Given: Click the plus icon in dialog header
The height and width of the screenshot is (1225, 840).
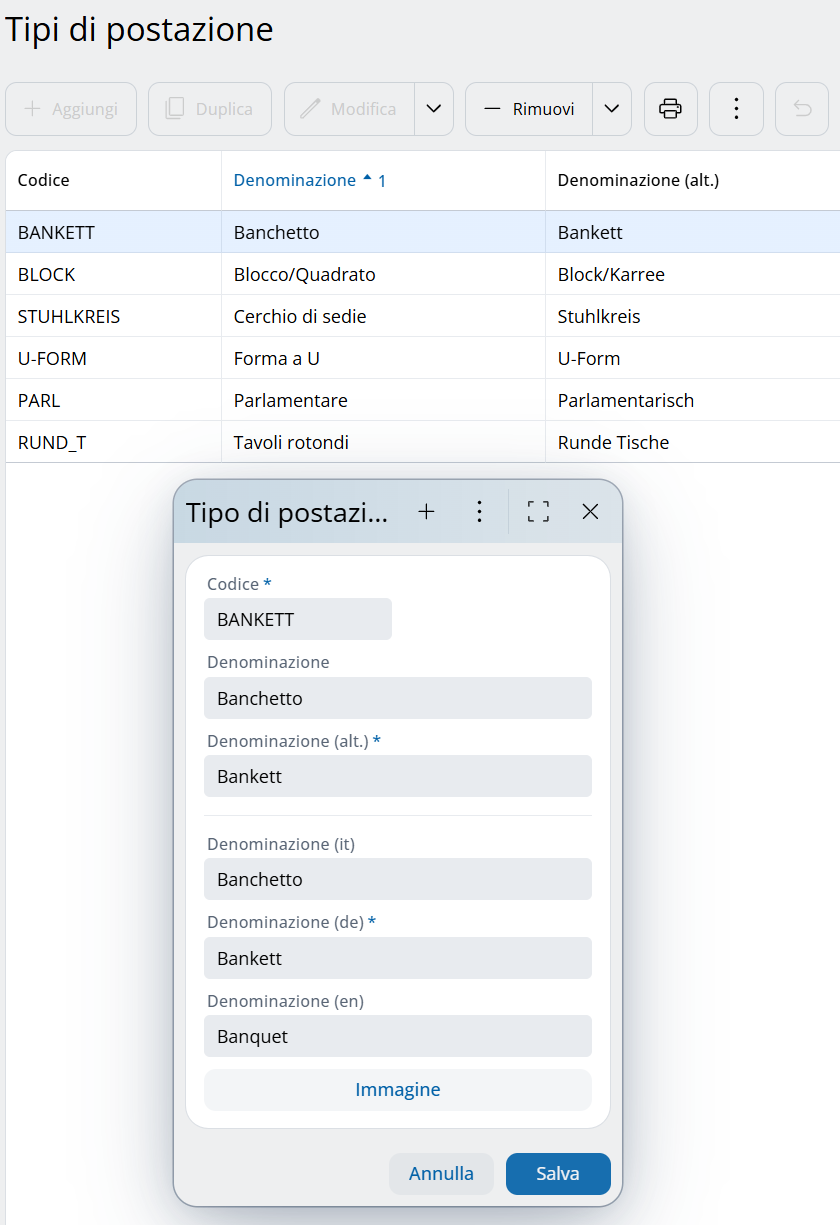Looking at the screenshot, I should [x=426, y=512].
